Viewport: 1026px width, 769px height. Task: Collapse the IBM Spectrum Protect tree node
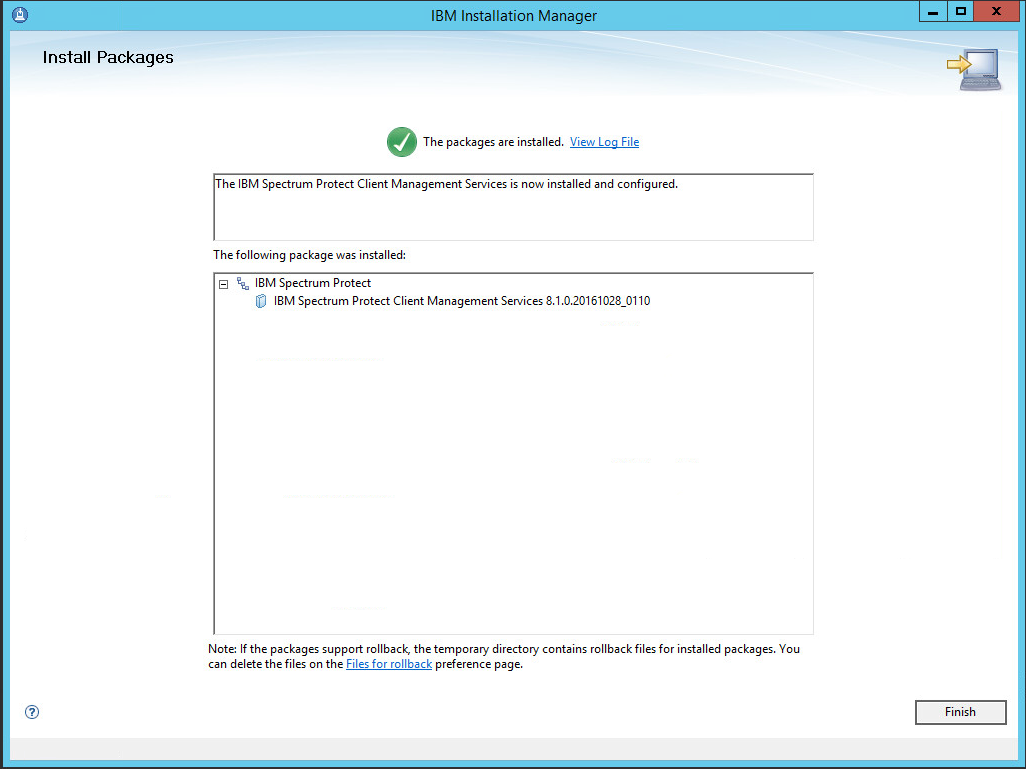(223, 284)
